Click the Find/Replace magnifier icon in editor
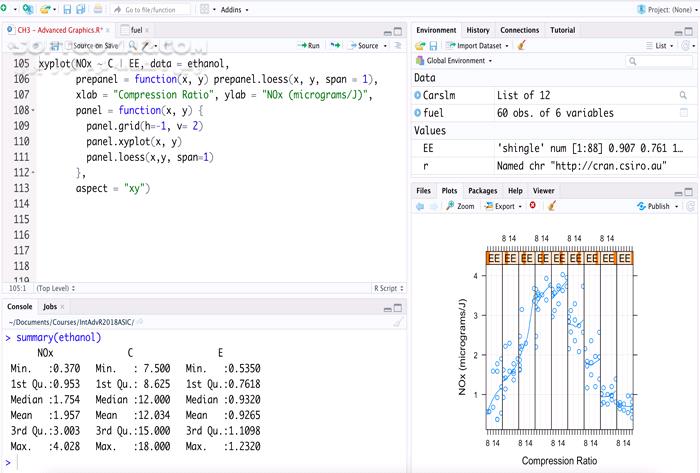Viewport: 700px width, 473px height. (133, 46)
